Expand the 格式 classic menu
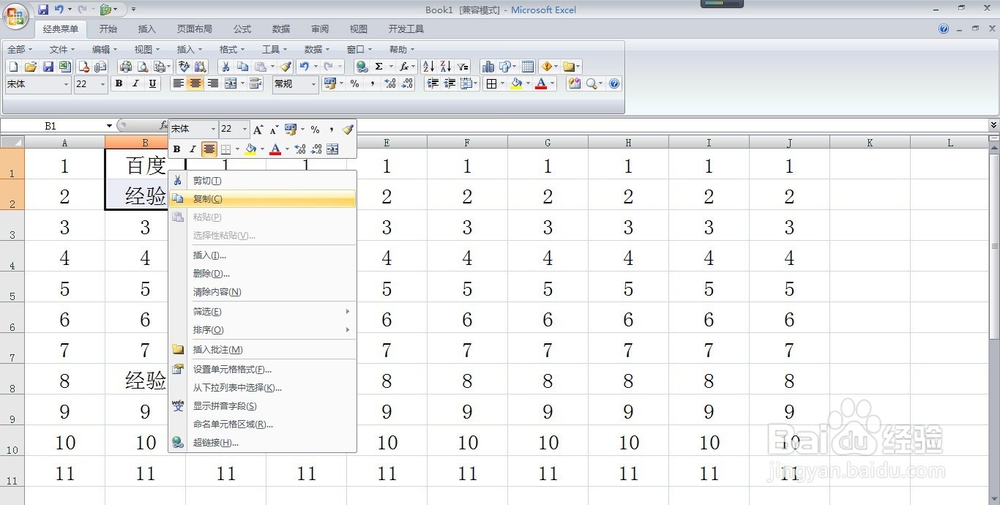The height and width of the screenshot is (505, 1000). [x=232, y=49]
